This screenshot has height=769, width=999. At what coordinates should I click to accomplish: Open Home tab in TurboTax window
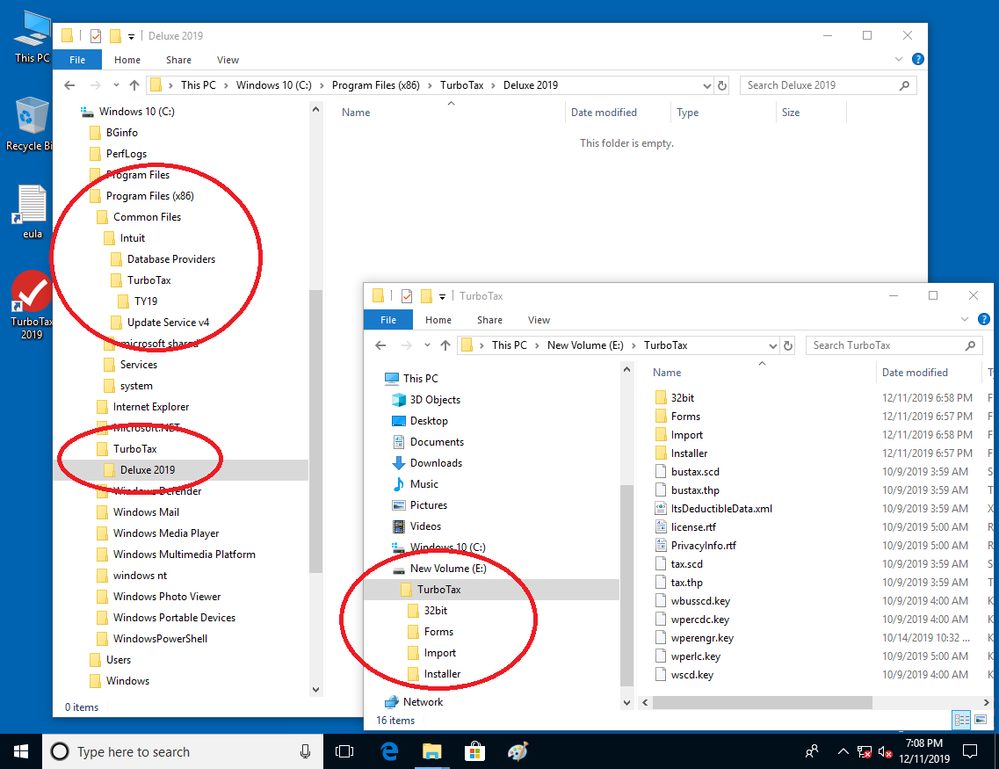click(x=438, y=320)
